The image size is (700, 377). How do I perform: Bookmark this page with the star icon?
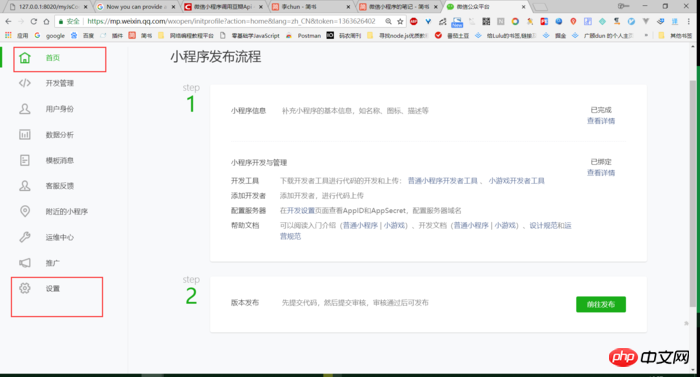click(400, 21)
